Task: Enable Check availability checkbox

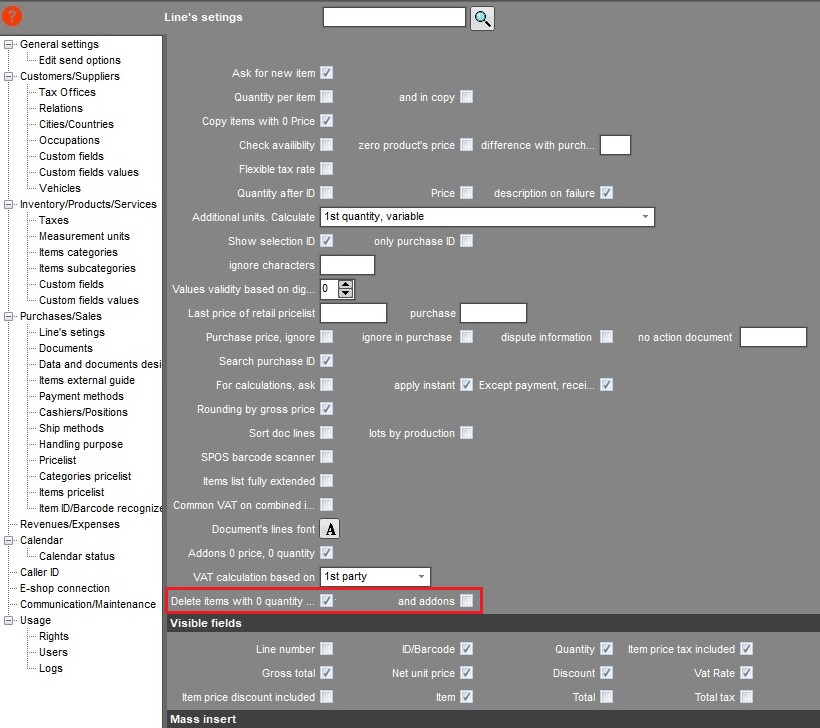Action: point(326,144)
